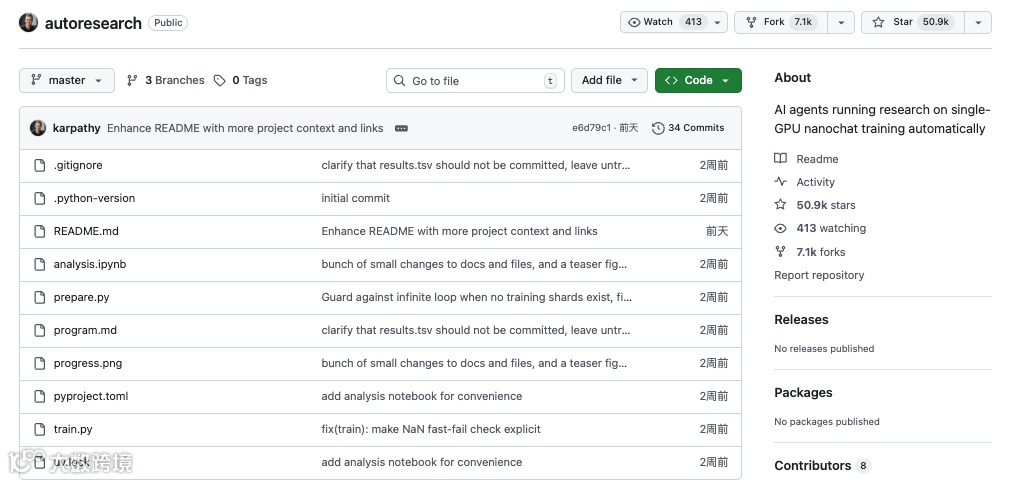
Task: Click the forks icon in About
Action: [781, 252]
